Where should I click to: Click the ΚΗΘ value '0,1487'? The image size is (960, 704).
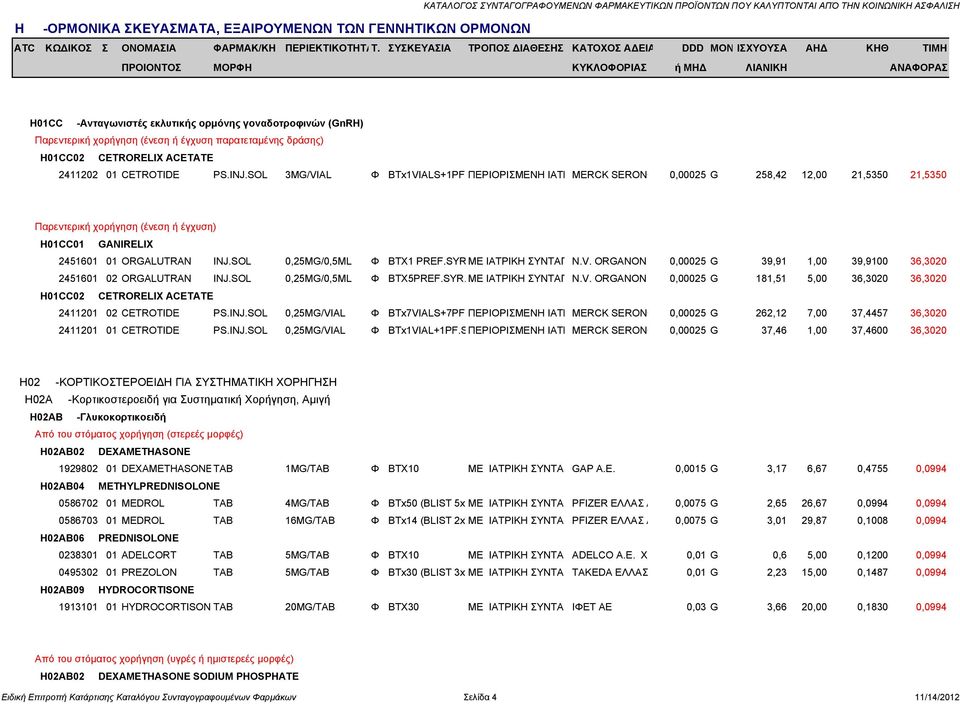872,572
